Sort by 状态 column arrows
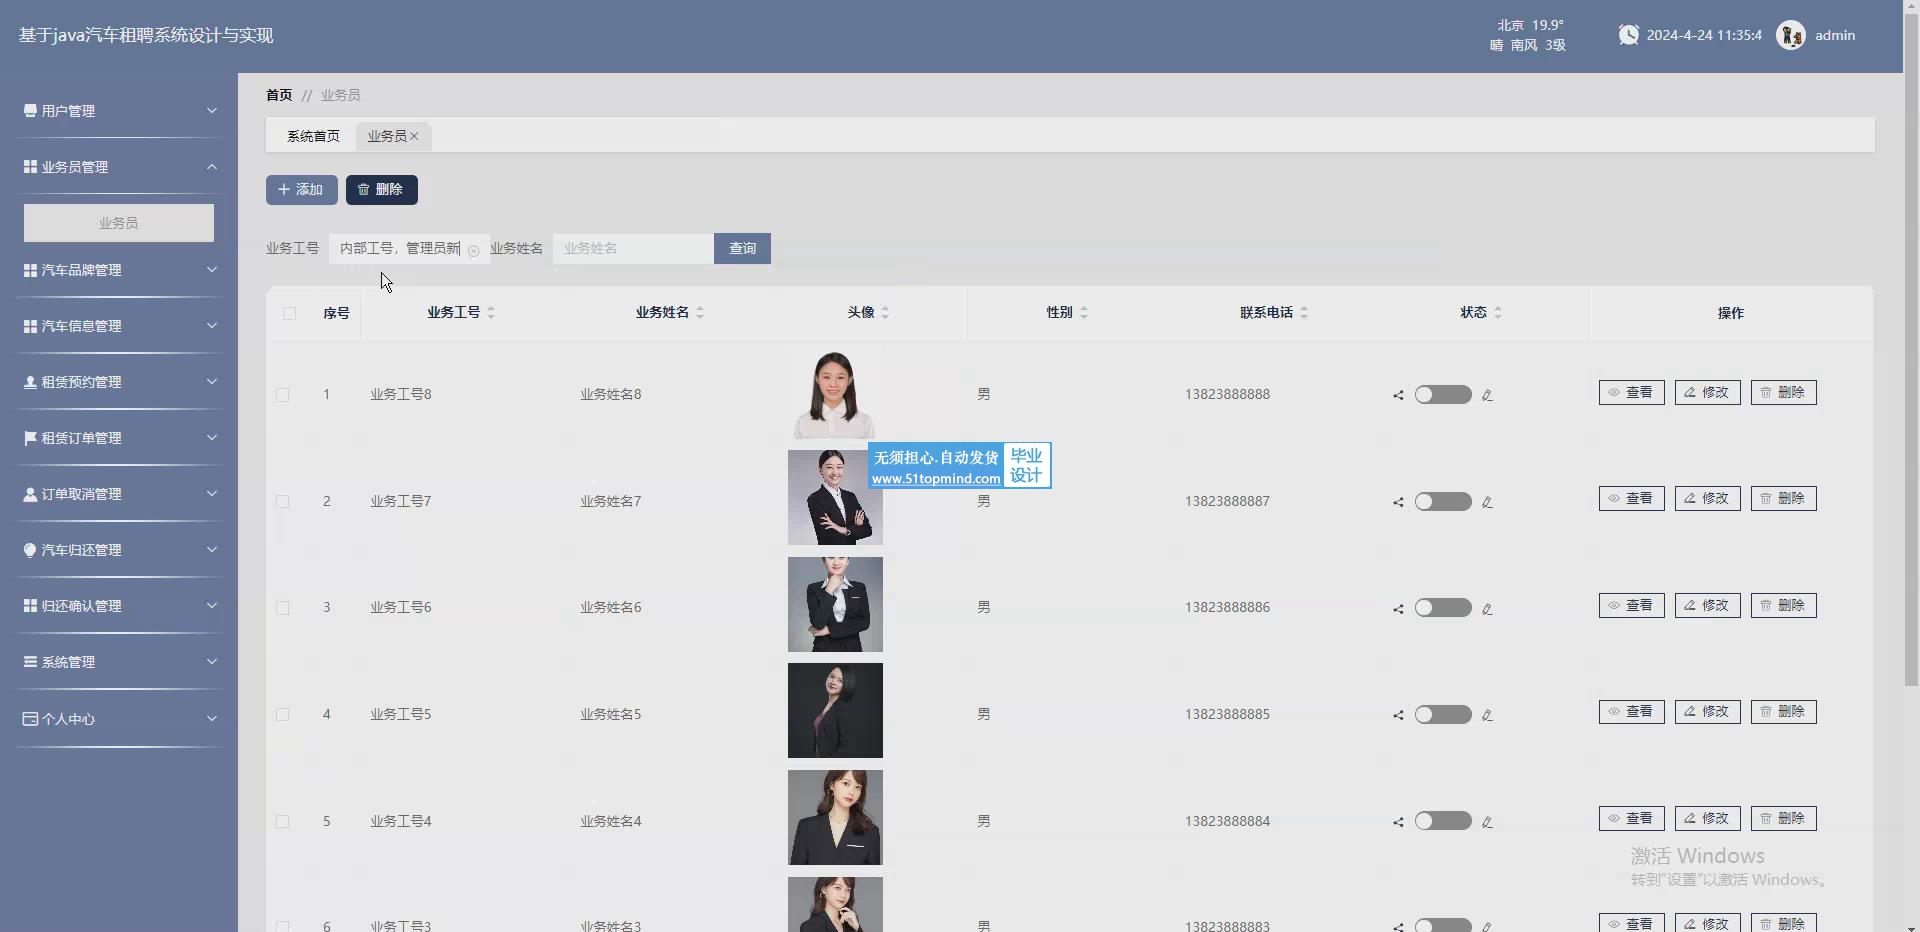This screenshot has width=1920, height=932. click(1498, 313)
